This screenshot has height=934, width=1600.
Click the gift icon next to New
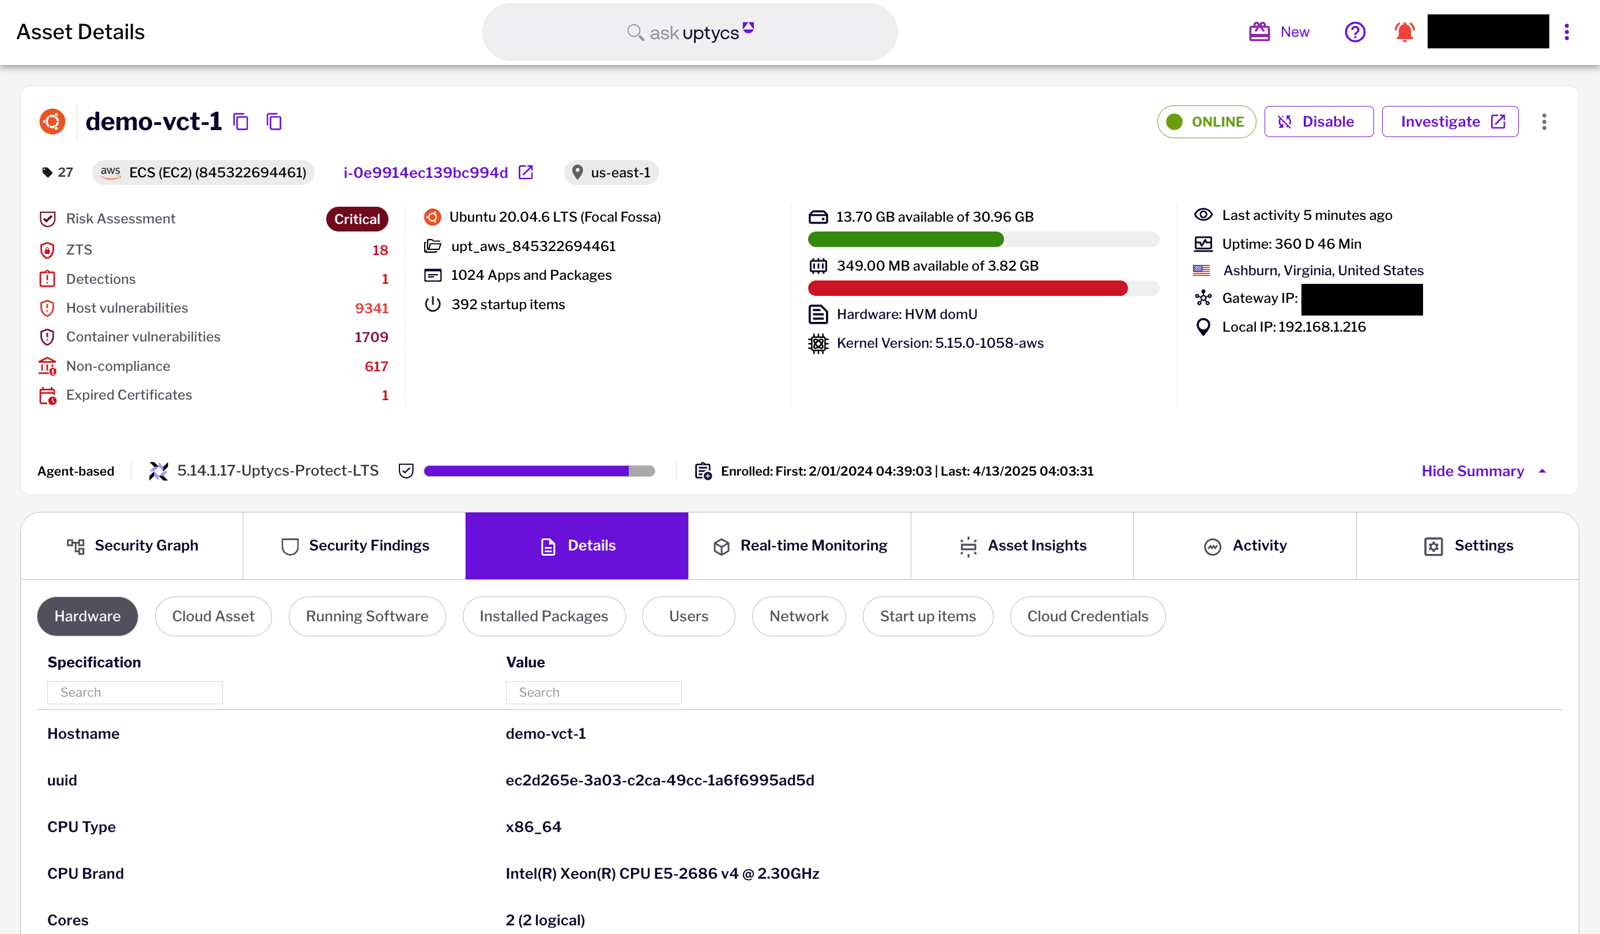[1259, 32]
